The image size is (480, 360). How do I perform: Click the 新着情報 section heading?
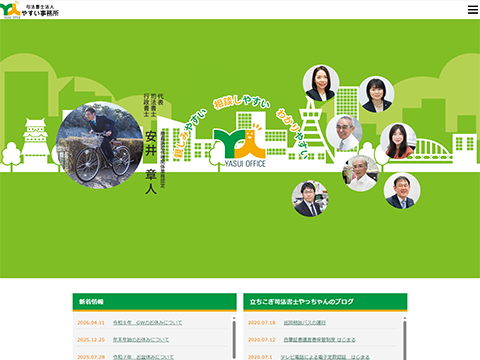click(91, 302)
